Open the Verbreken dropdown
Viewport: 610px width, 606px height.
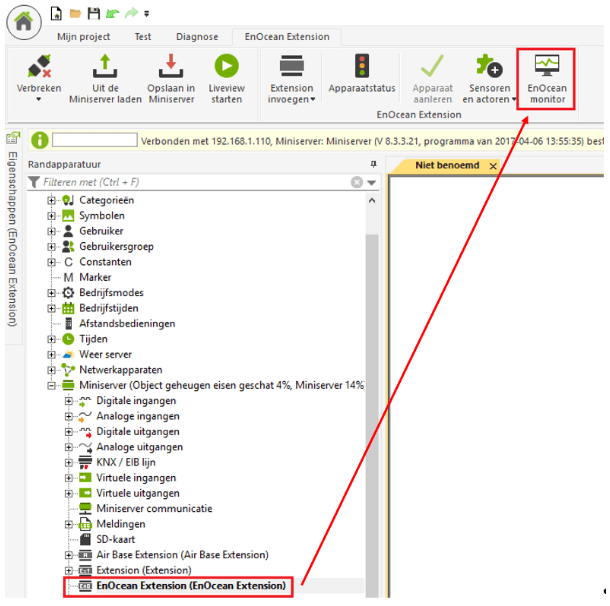point(39,99)
